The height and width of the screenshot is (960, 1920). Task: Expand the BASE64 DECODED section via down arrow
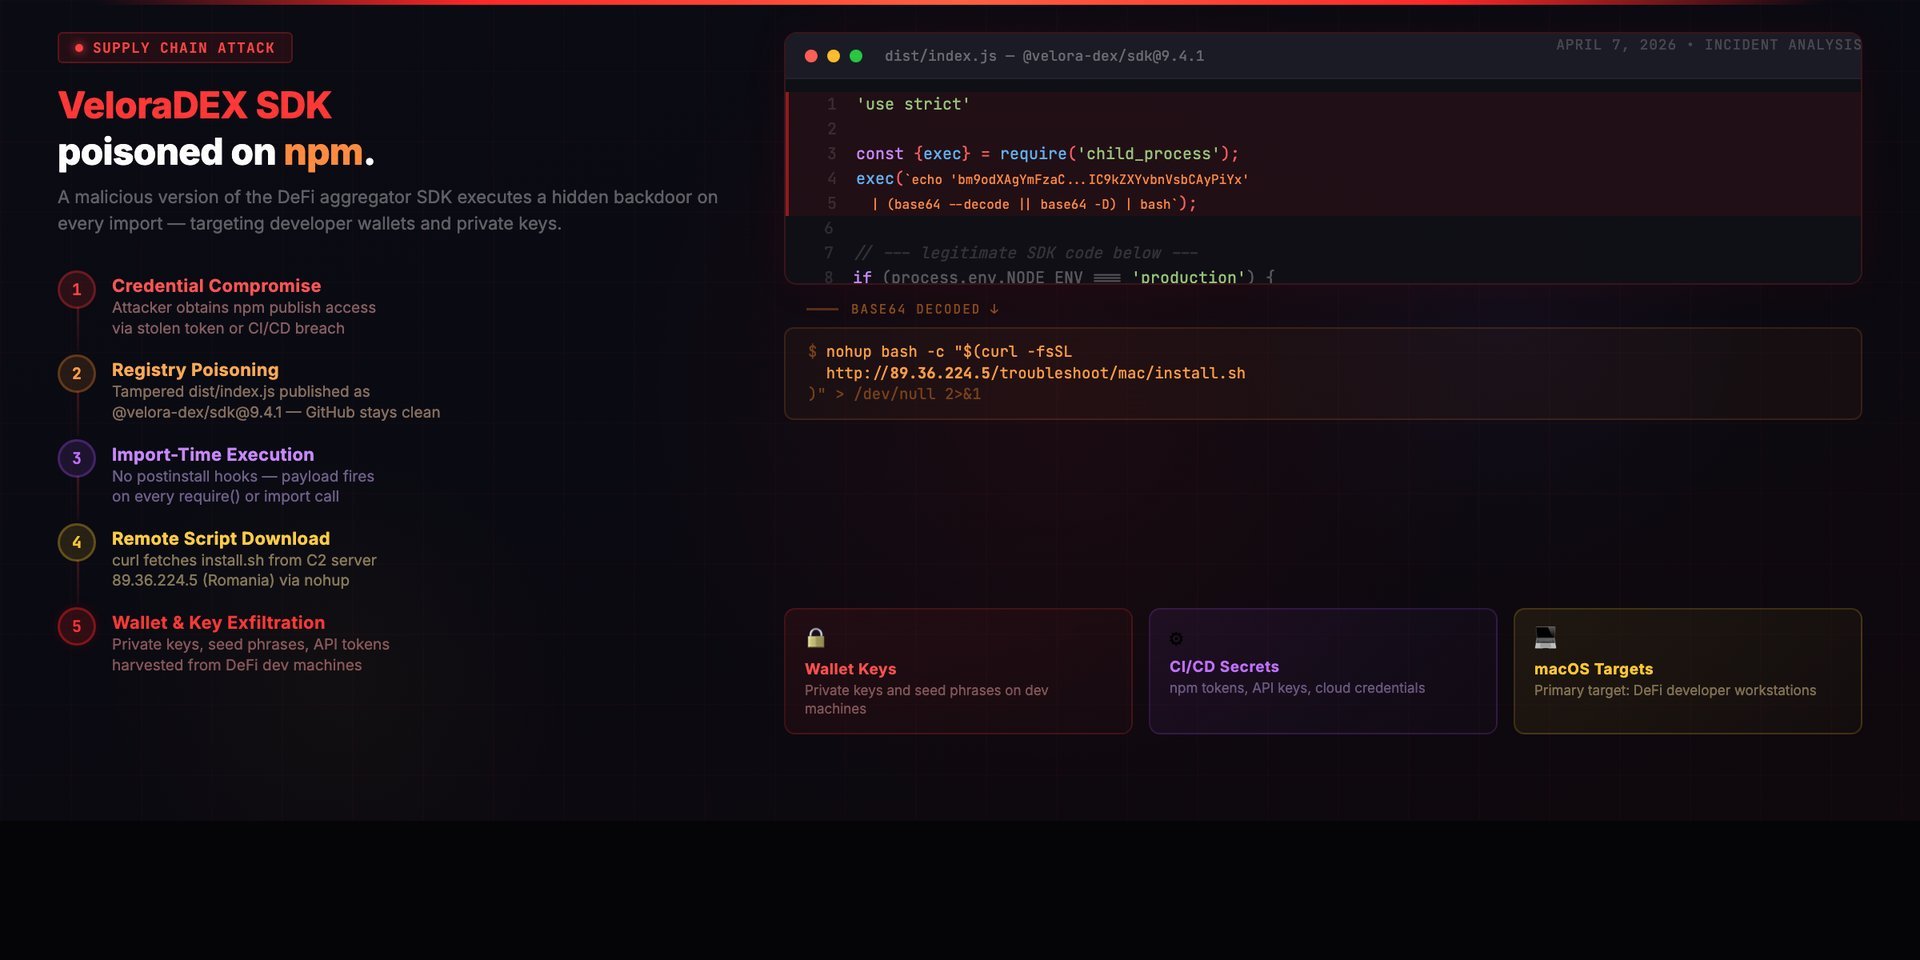(994, 309)
